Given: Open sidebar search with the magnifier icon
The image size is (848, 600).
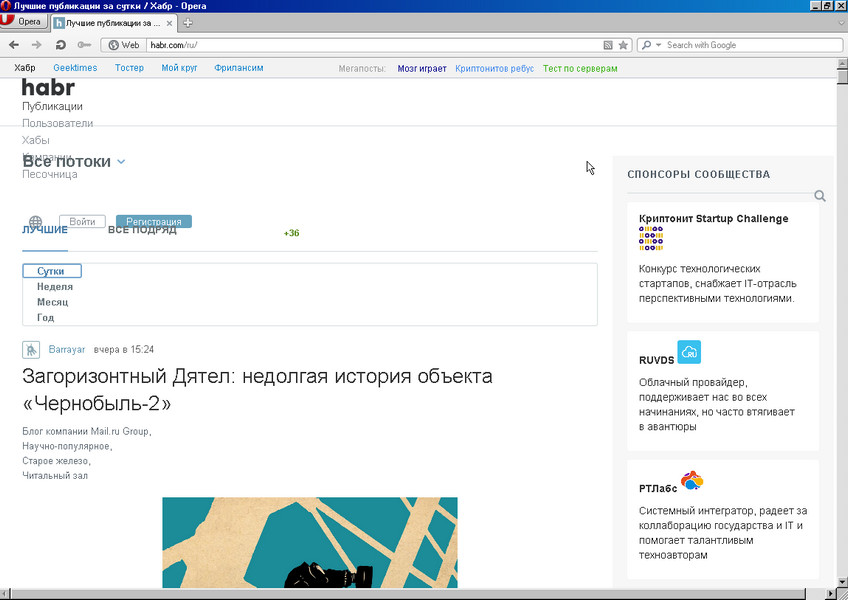Looking at the screenshot, I should [x=820, y=196].
